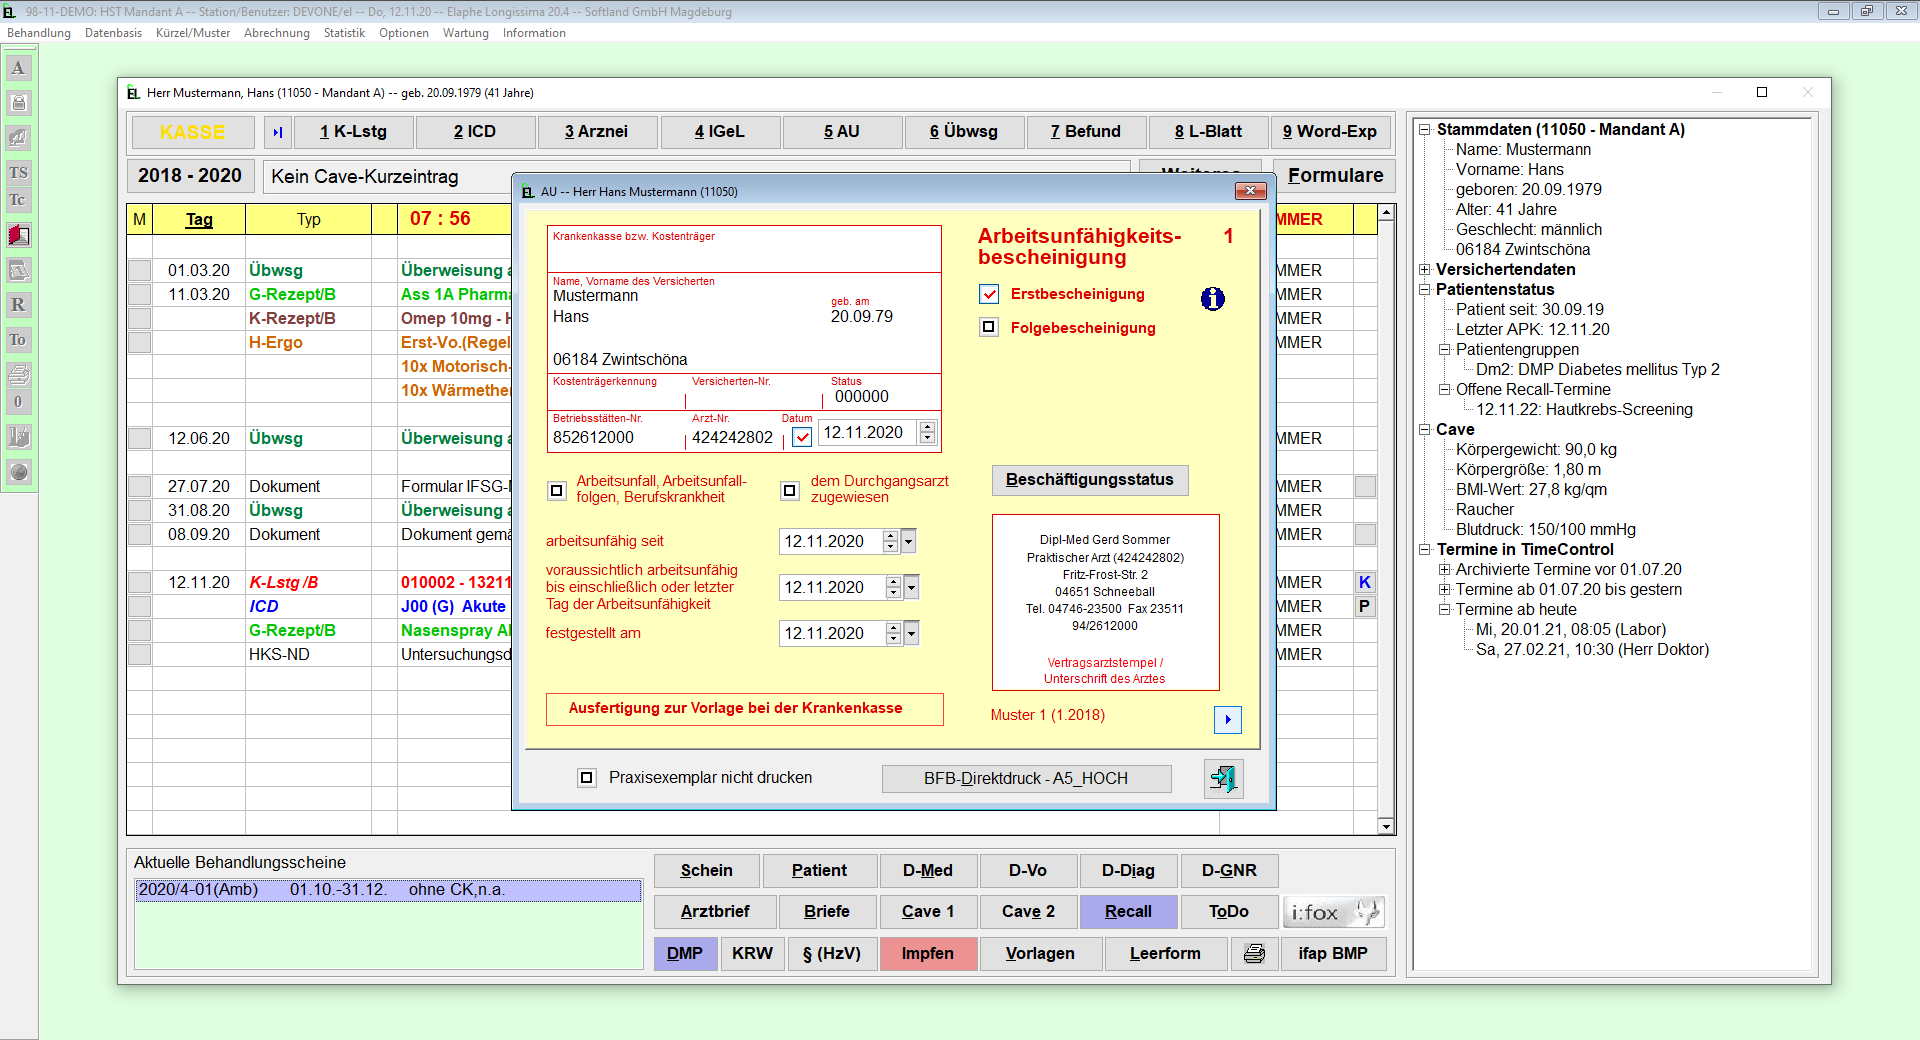The height and width of the screenshot is (1040, 1920).
Task: Switch to the 2 ICD tab
Action: pos(475,131)
